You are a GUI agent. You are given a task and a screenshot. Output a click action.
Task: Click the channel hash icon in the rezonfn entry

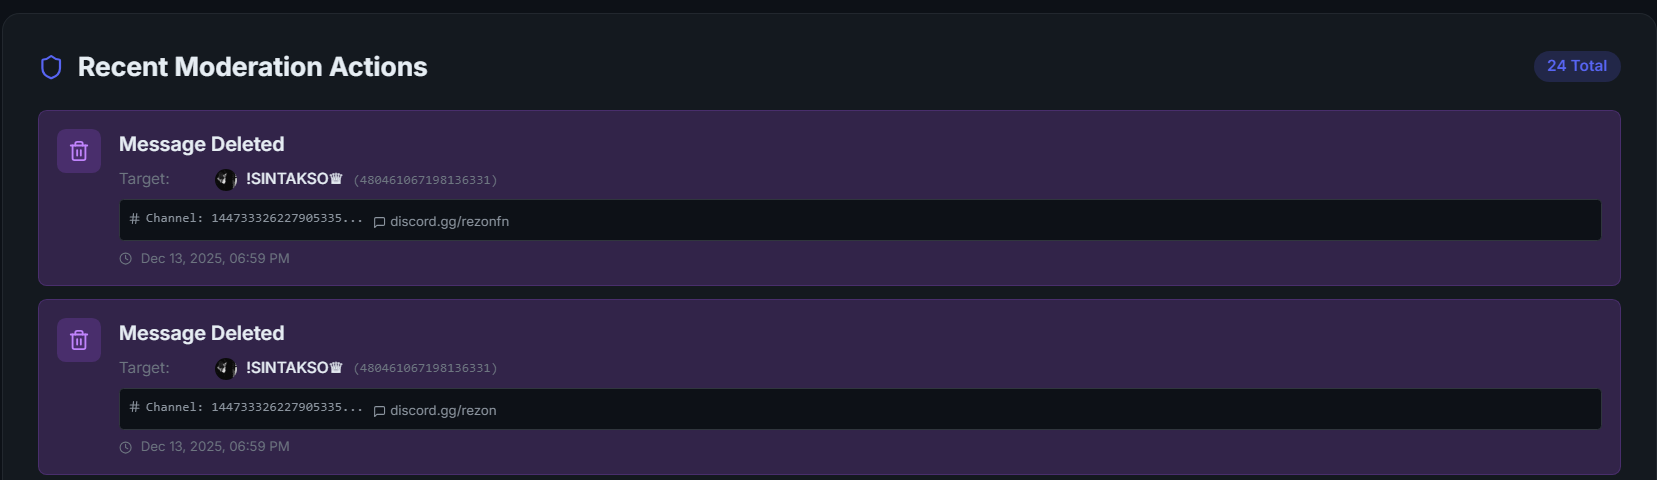click(134, 218)
